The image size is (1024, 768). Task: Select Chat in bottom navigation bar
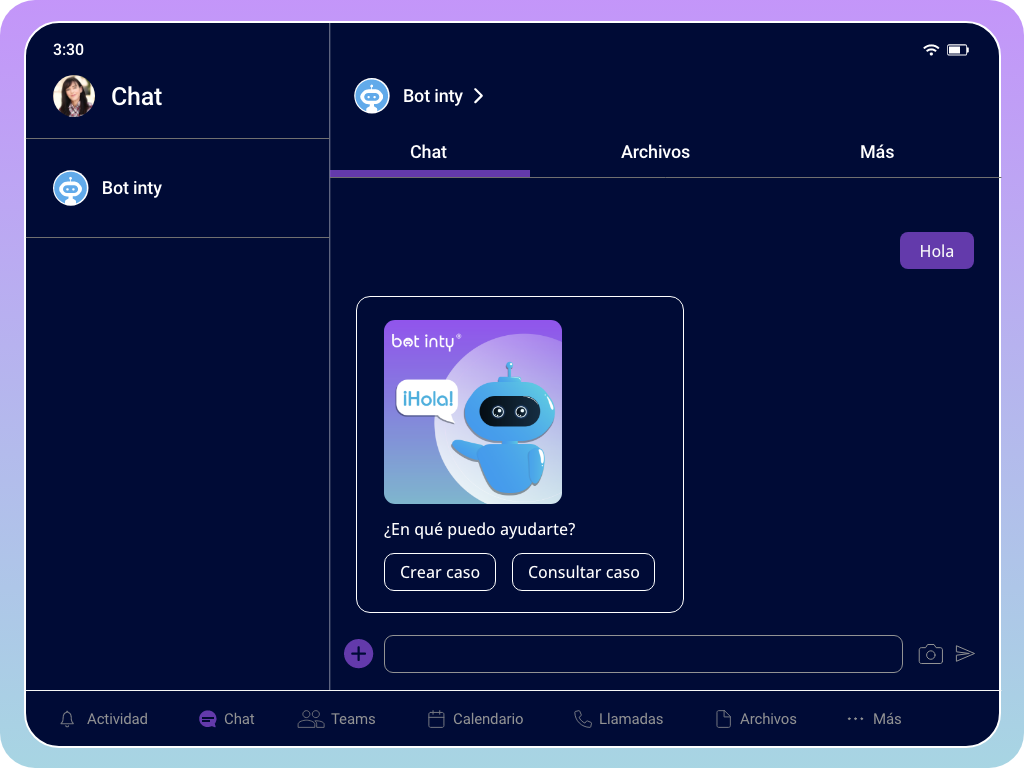(x=227, y=719)
